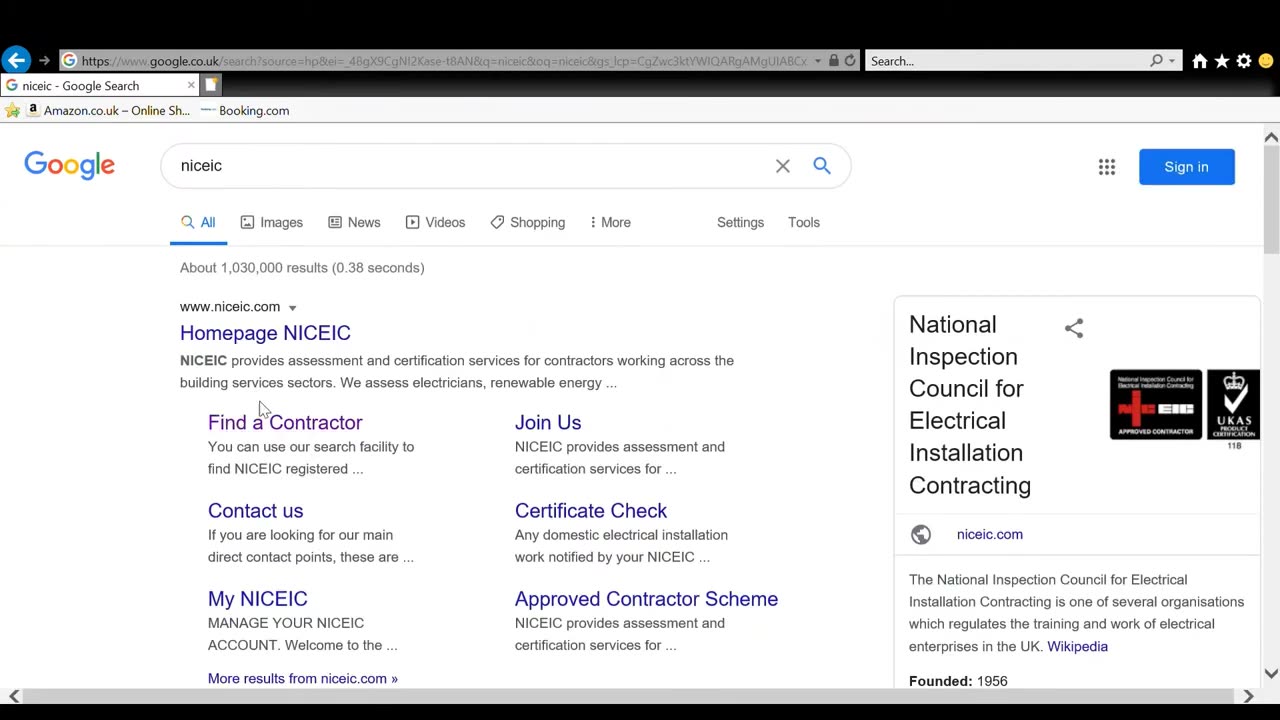The width and height of the screenshot is (1280, 720).
Task: Click the vertical scrollbar down arrow
Action: pyautogui.click(x=1271, y=674)
